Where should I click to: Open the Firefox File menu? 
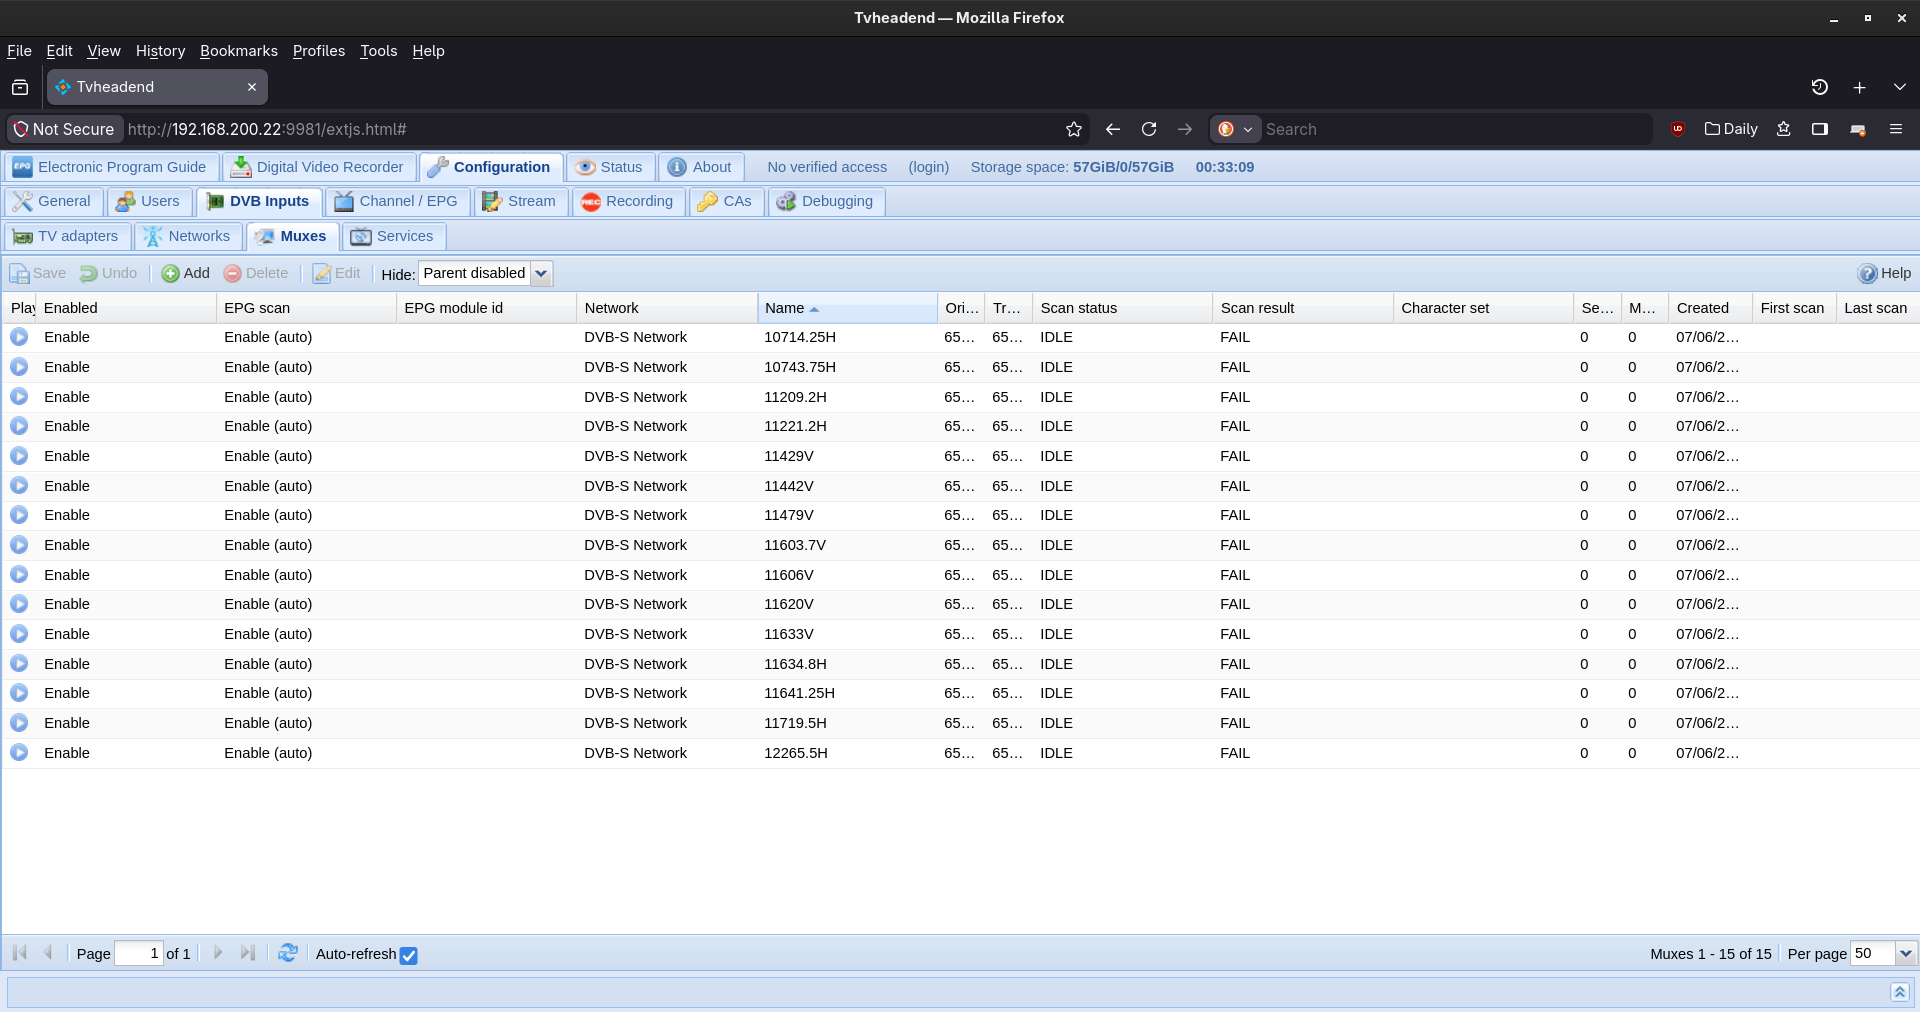point(19,51)
